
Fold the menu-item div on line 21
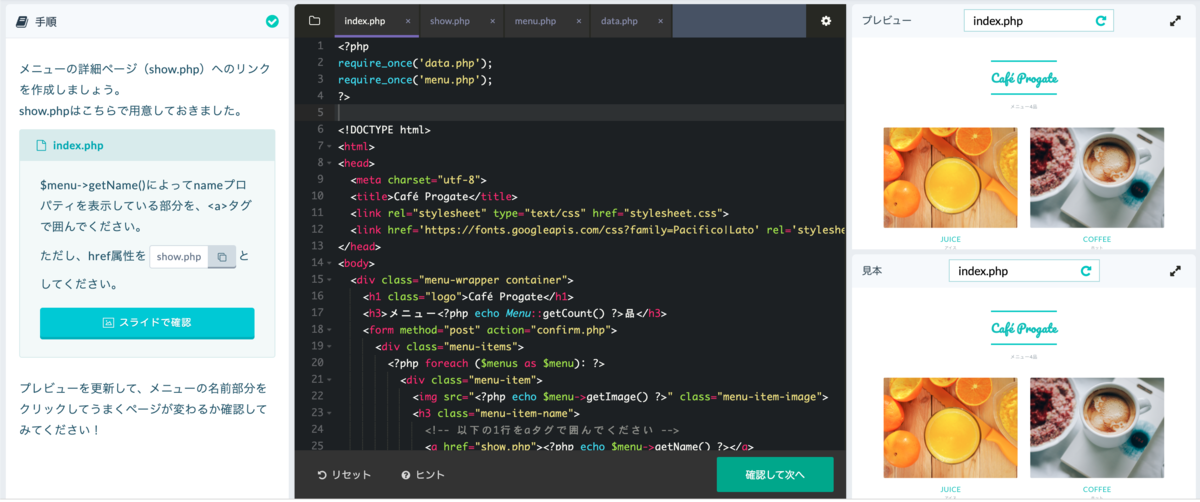tap(330, 380)
